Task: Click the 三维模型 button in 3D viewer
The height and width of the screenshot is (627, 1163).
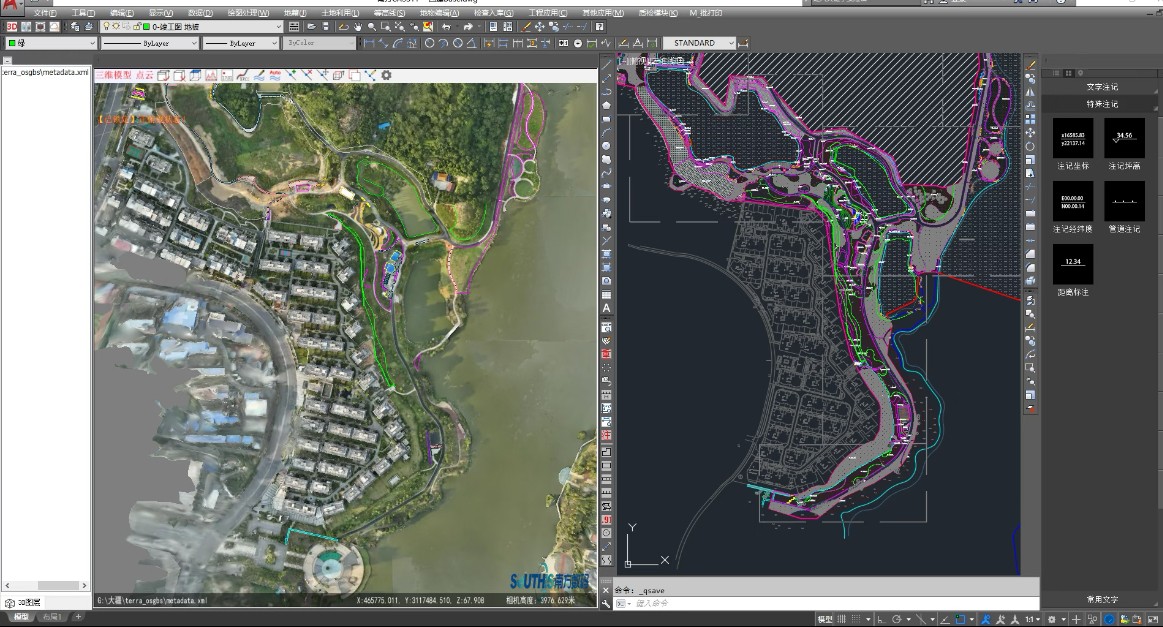Action: [113, 75]
